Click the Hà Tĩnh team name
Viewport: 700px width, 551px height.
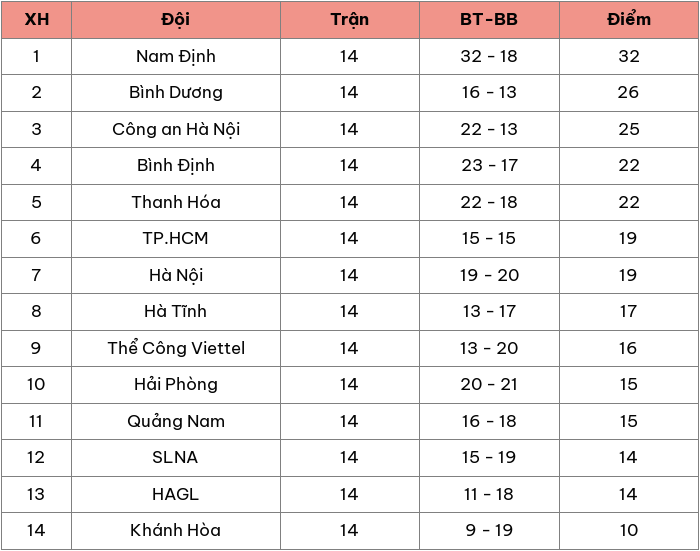(x=176, y=311)
